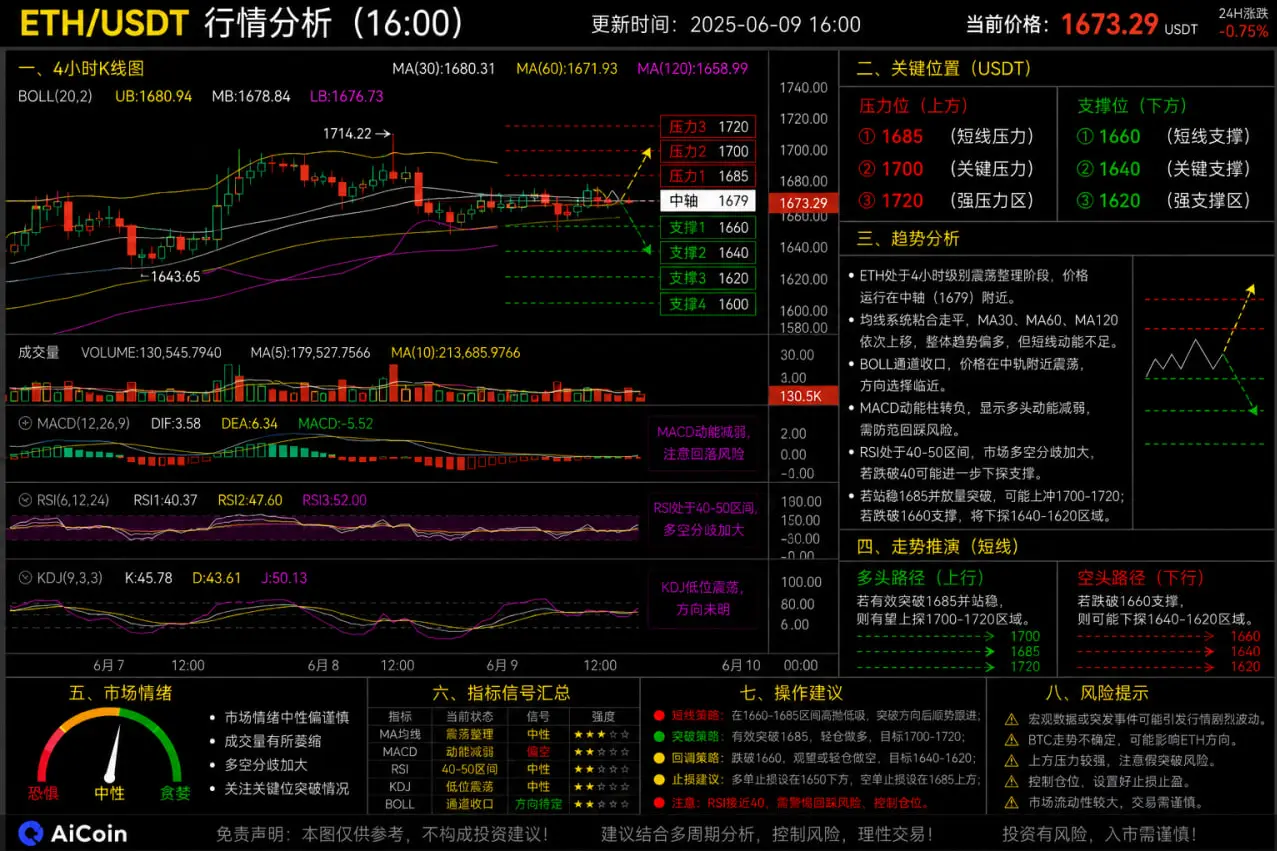Click the circle icon beside MACD(12,26,9)
This screenshot has width=1277, height=851.
[25, 423]
